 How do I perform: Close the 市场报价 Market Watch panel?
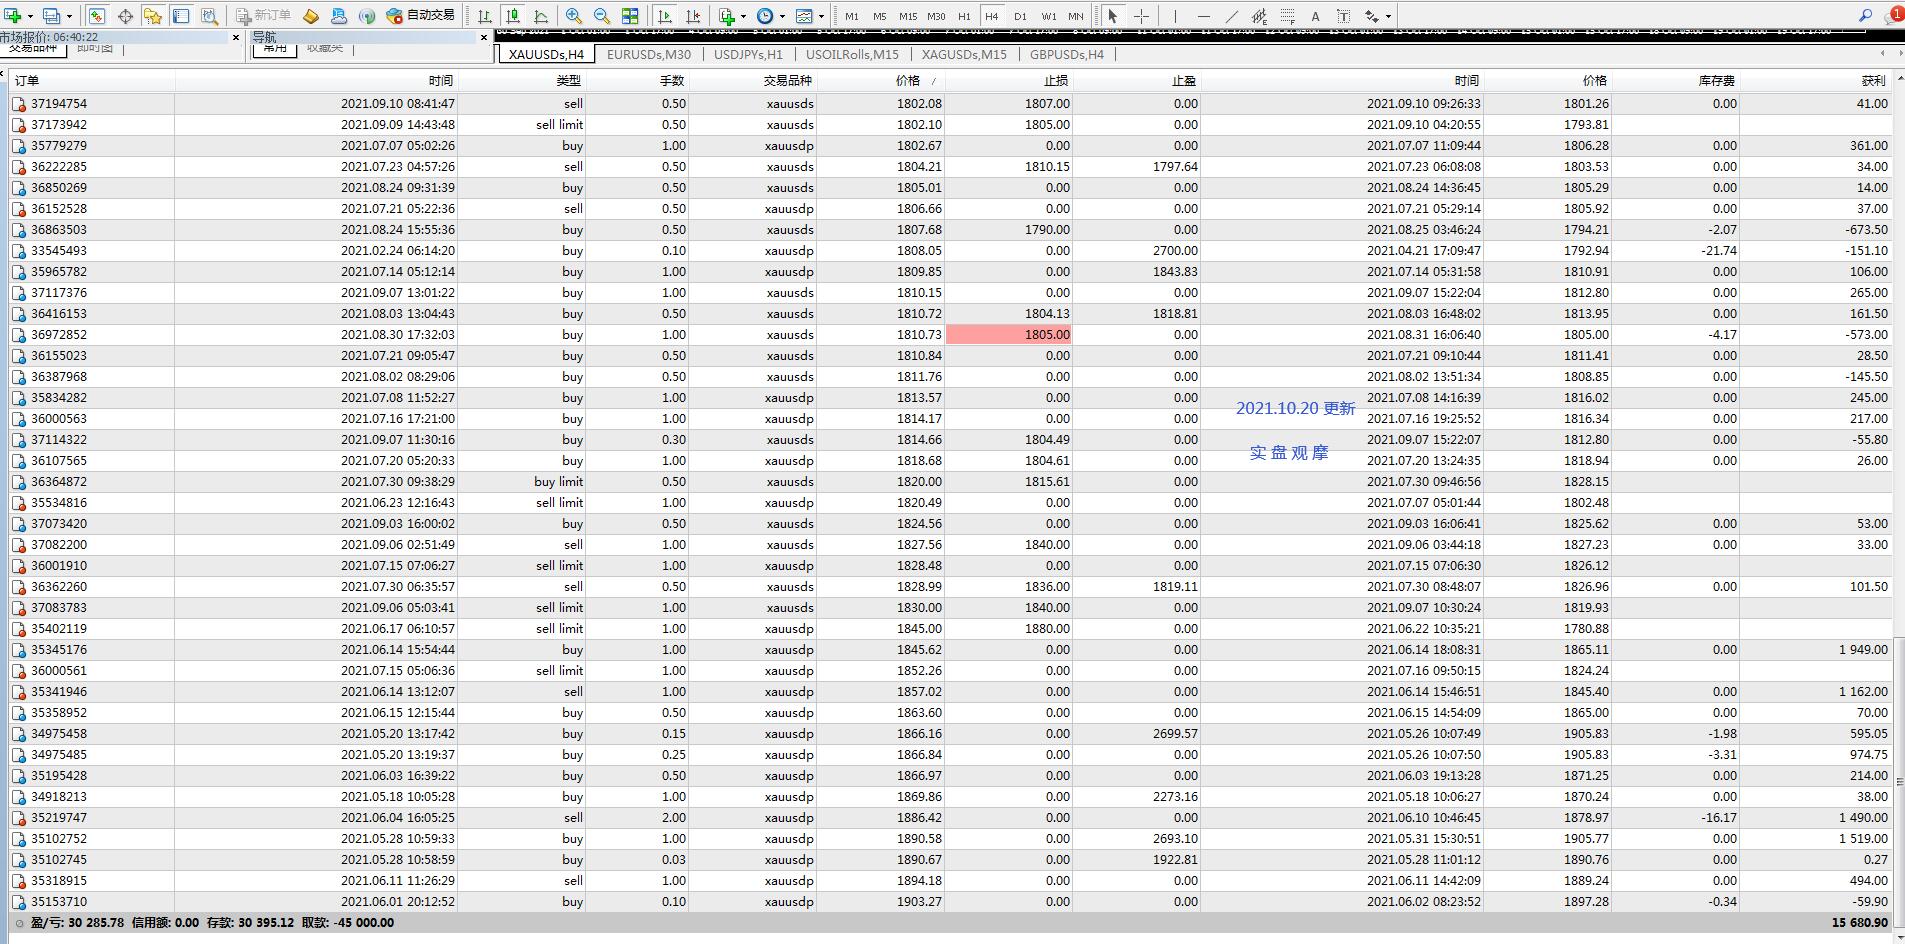coord(236,37)
